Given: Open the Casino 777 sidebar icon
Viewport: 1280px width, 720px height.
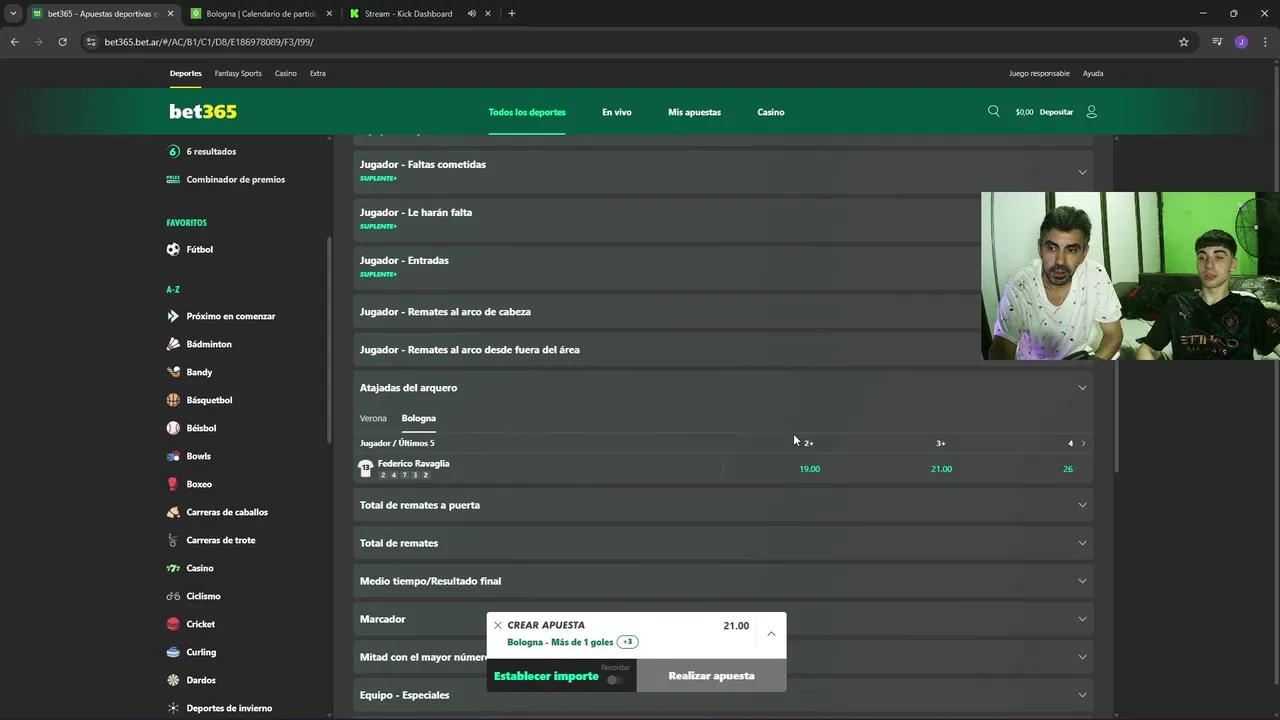Looking at the screenshot, I should pyautogui.click(x=173, y=568).
